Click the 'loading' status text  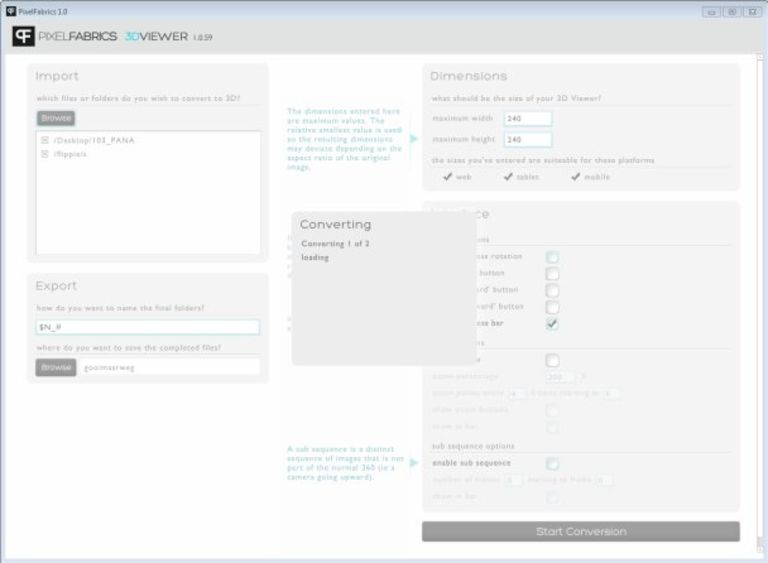(x=315, y=257)
